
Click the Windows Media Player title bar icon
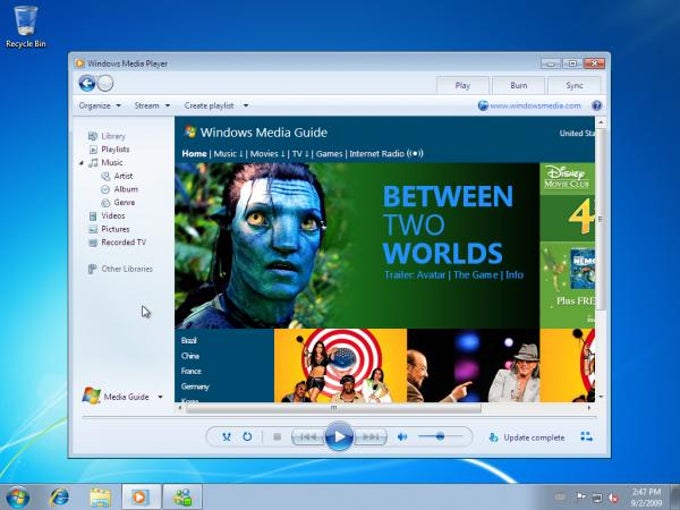(x=79, y=63)
